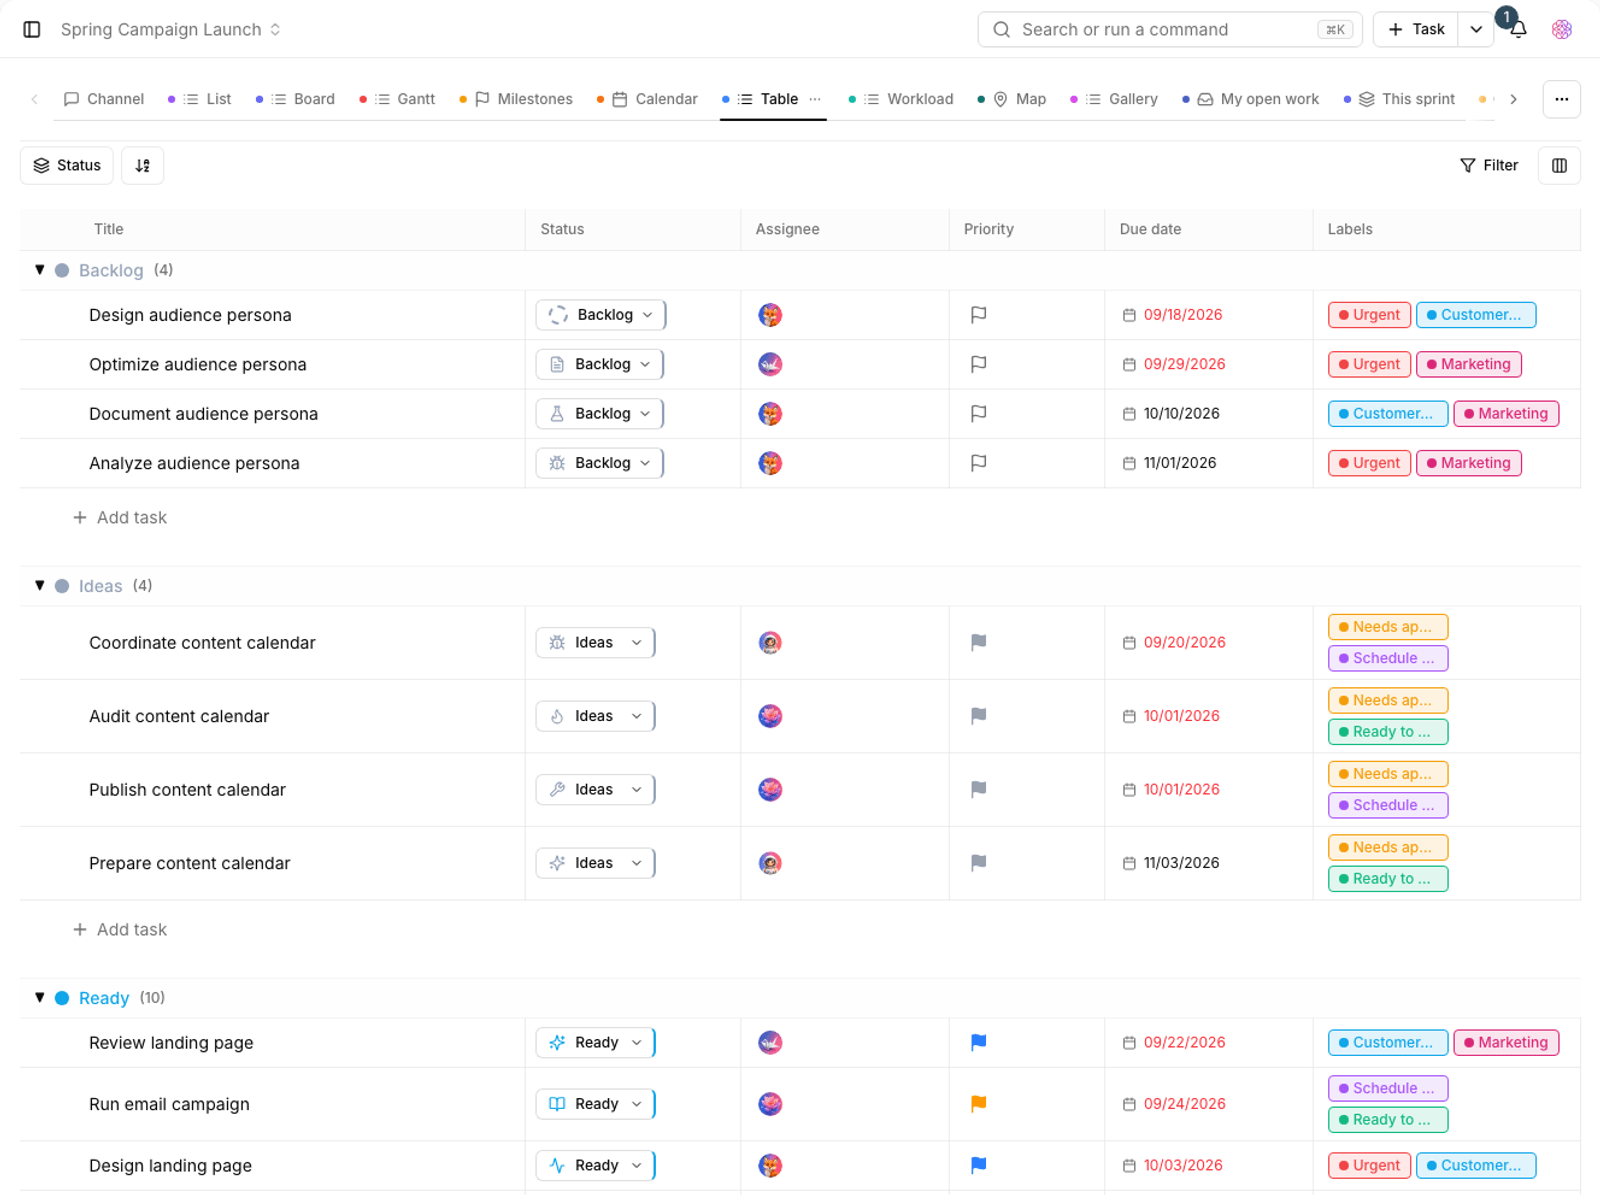Image resolution: width=1600 pixels, height=1195 pixels.
Task: Collapse the Ready group
Action: click(x=40, y=998)
